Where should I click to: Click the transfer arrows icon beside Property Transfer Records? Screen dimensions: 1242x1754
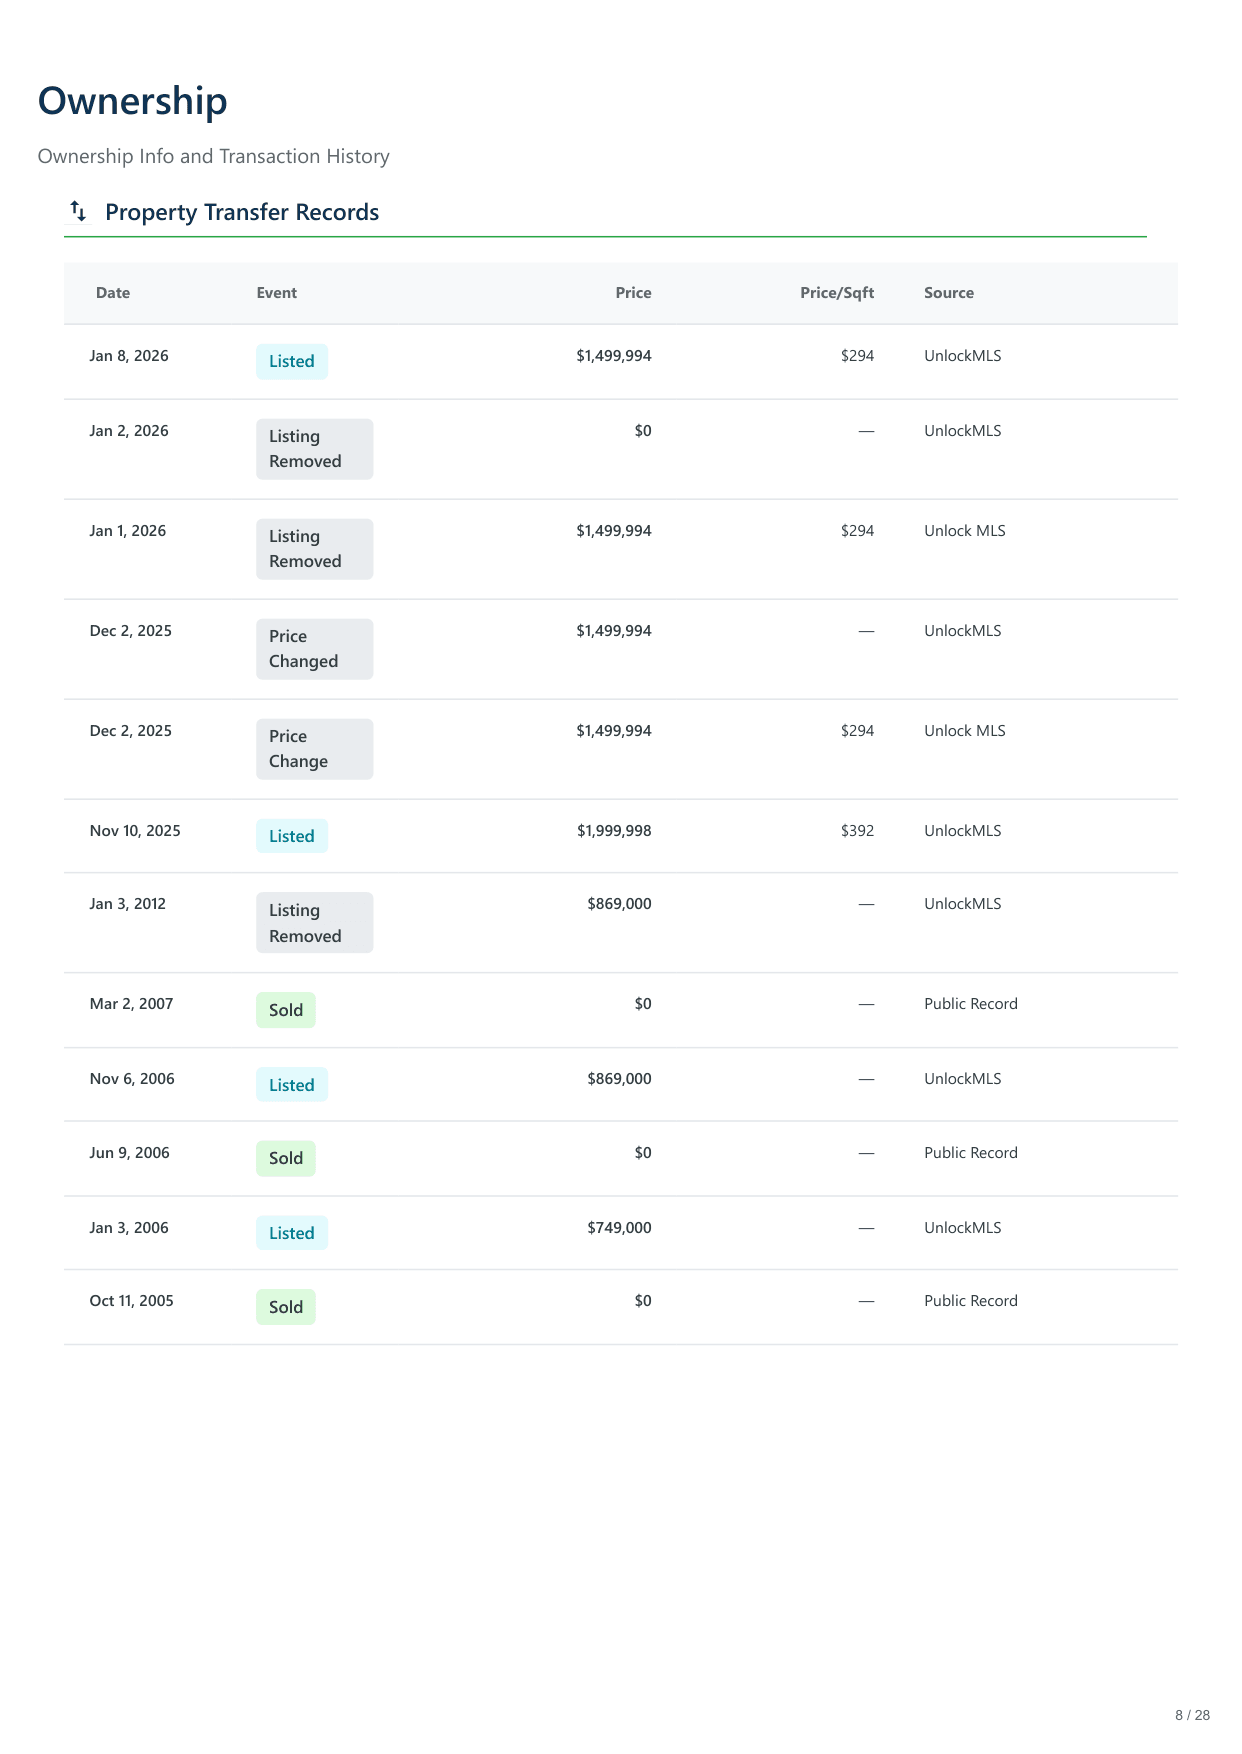coord(78,211)
